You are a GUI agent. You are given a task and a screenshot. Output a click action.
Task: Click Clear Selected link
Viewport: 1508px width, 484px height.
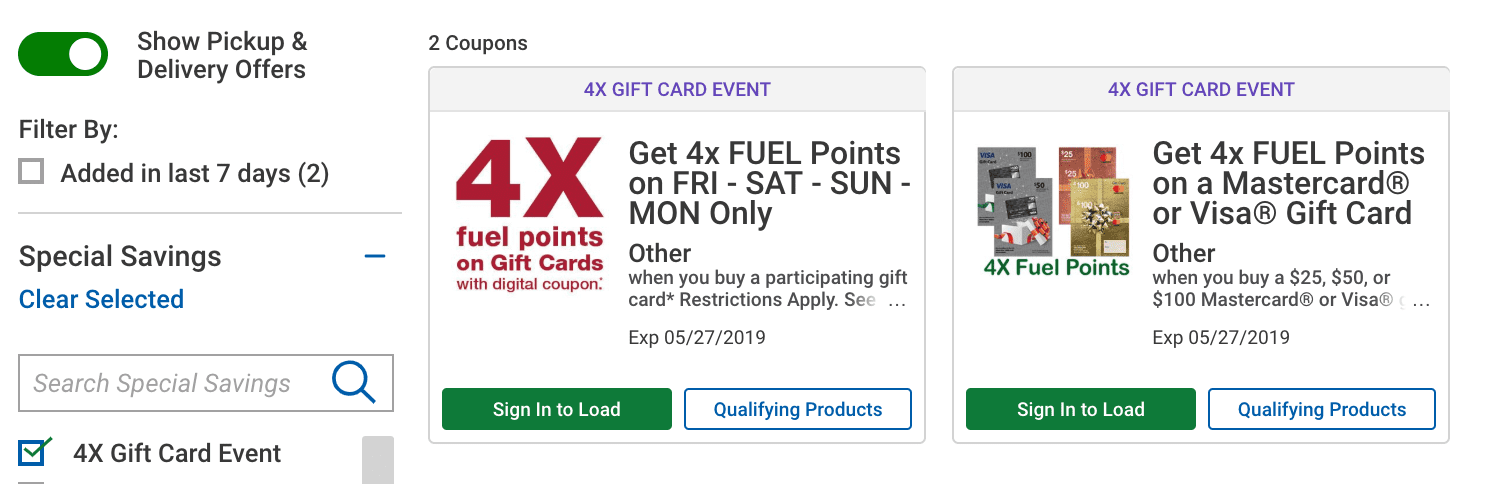click(x=101, y=299)
